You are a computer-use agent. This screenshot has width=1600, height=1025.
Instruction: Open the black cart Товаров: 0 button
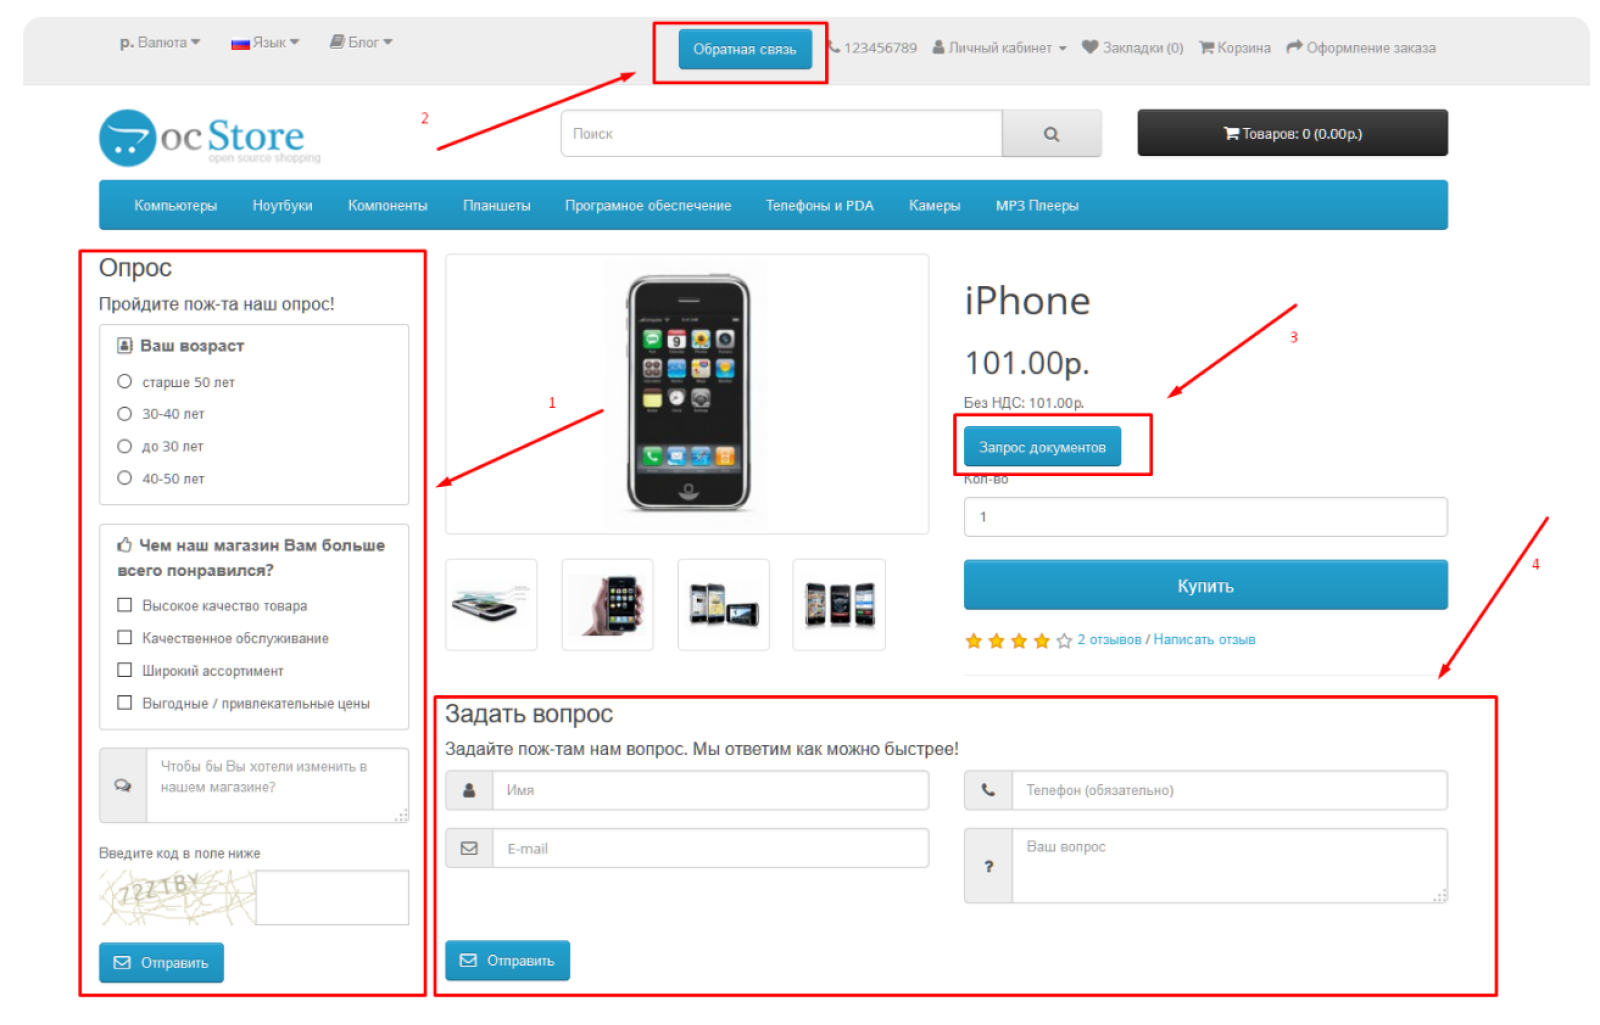[1292, 133]
